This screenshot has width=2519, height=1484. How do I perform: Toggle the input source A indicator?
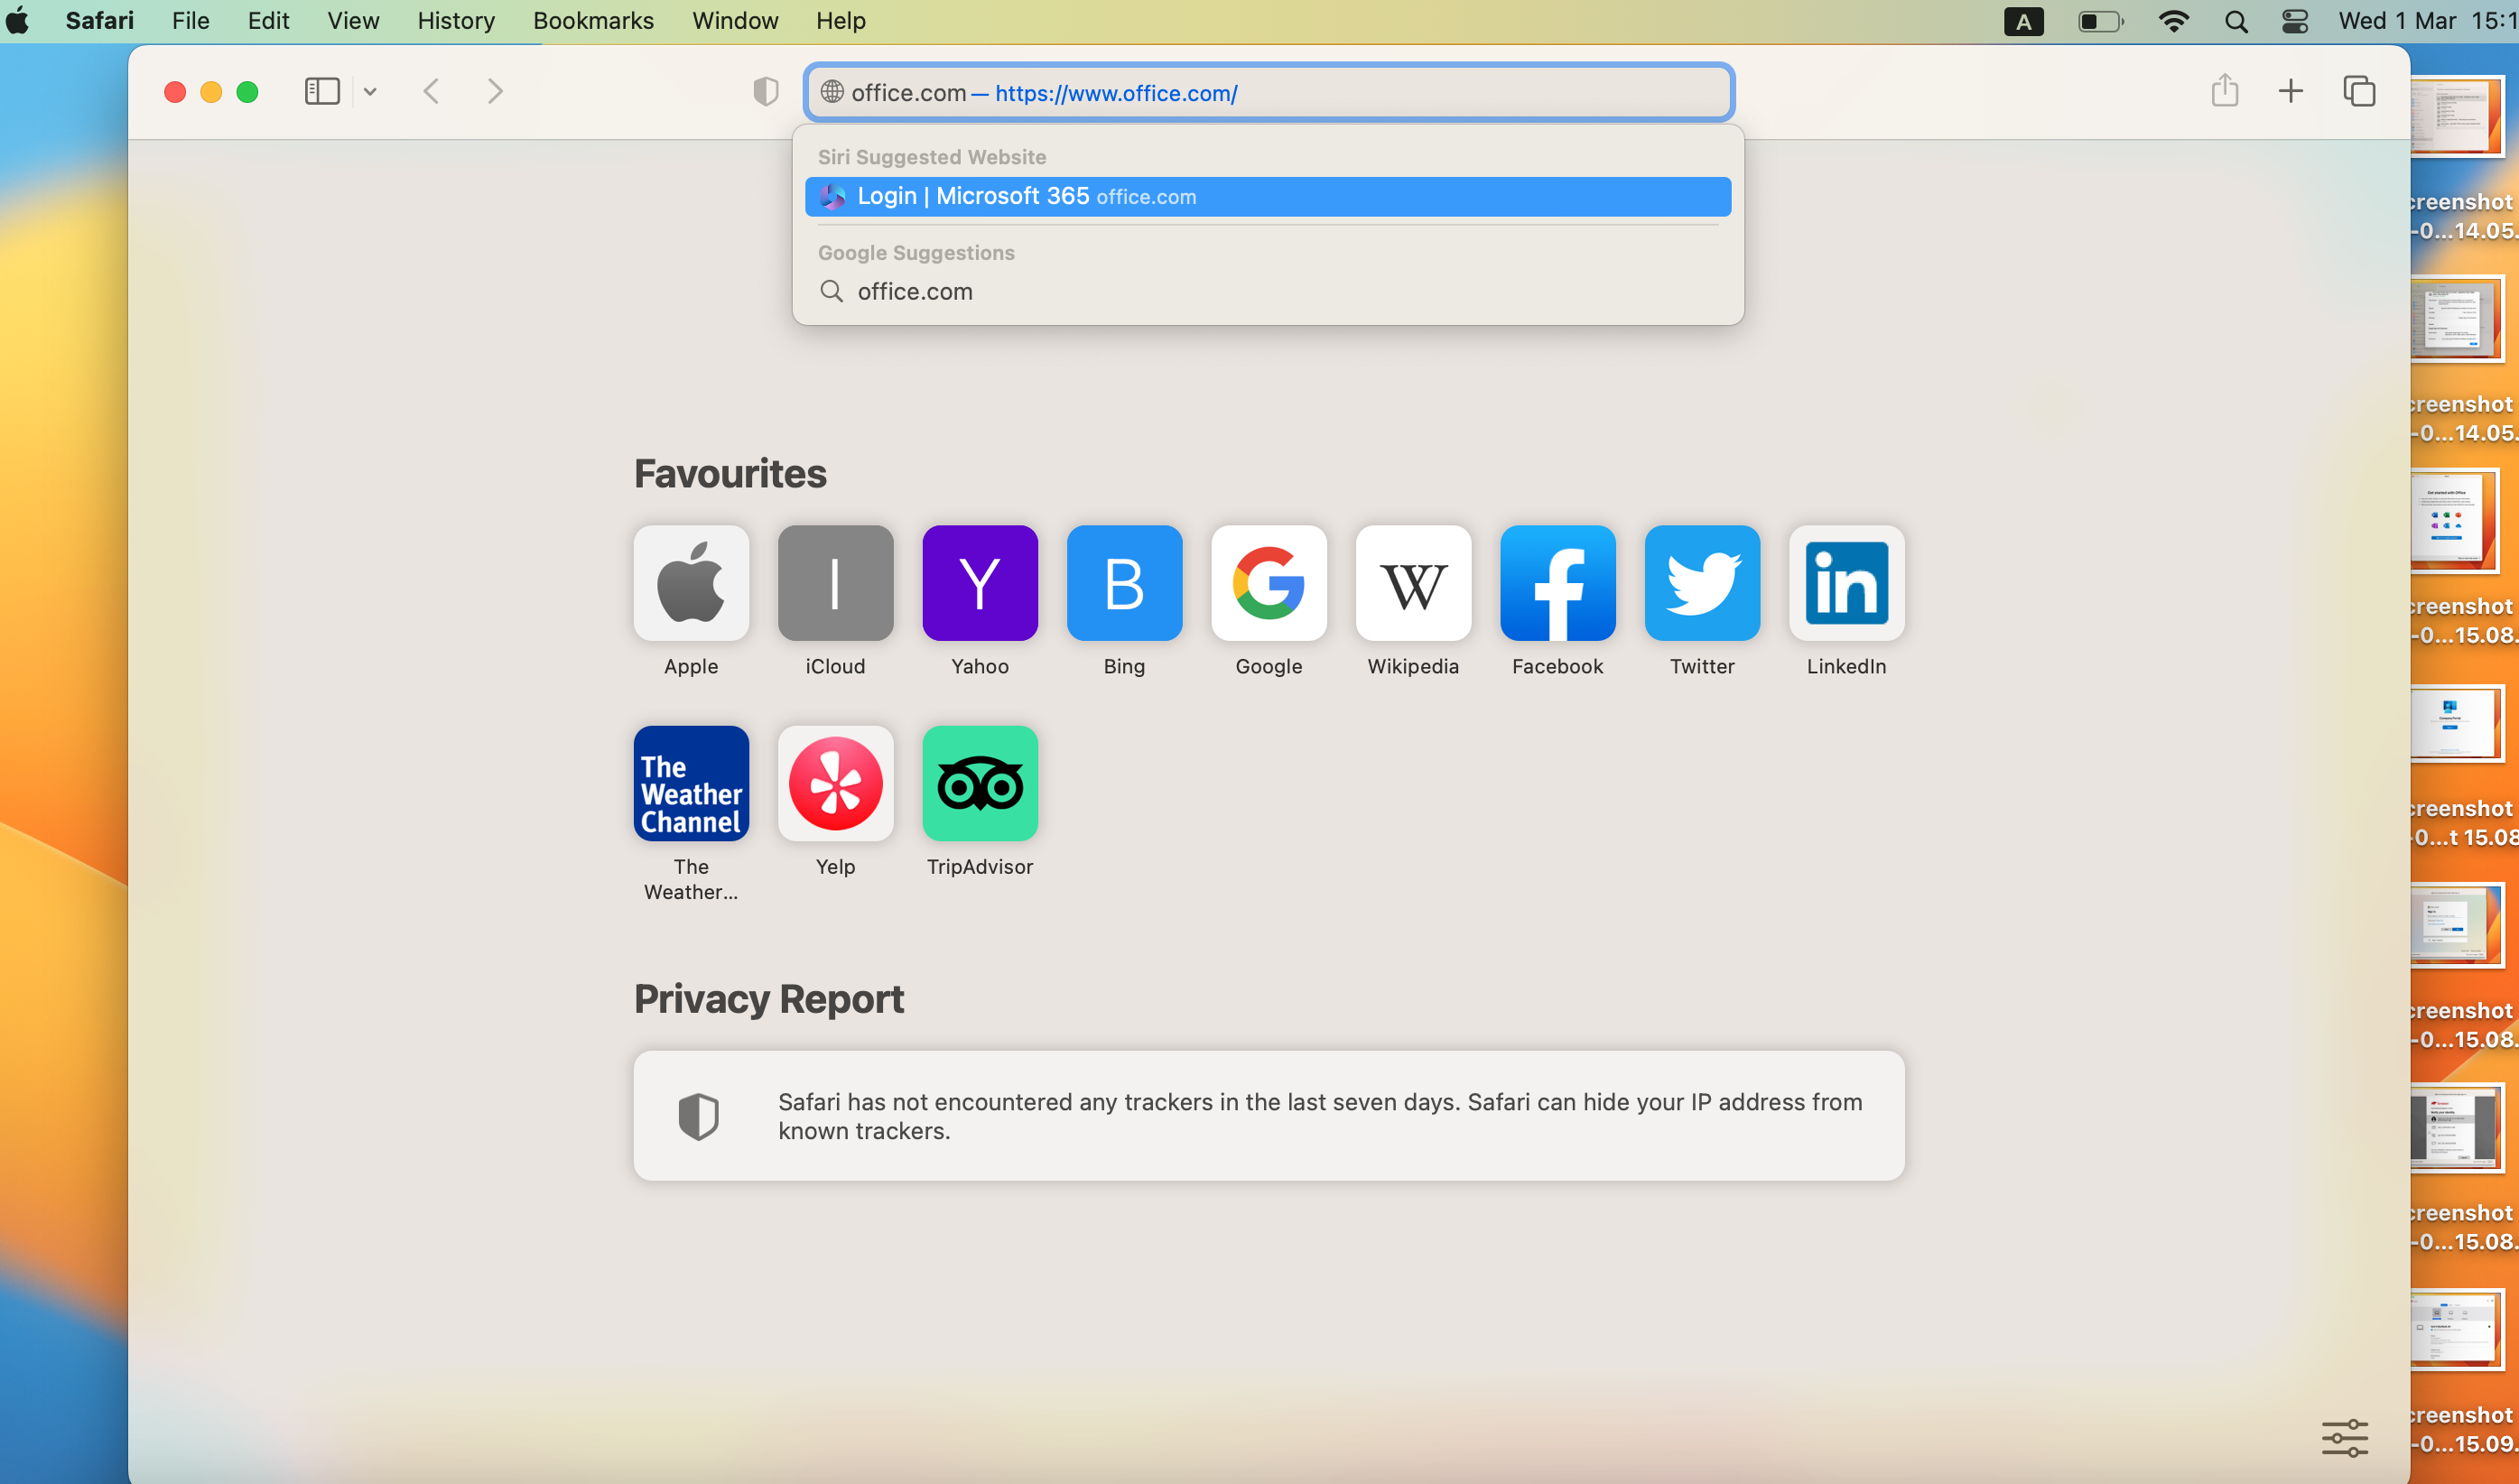pos(2023,21)
